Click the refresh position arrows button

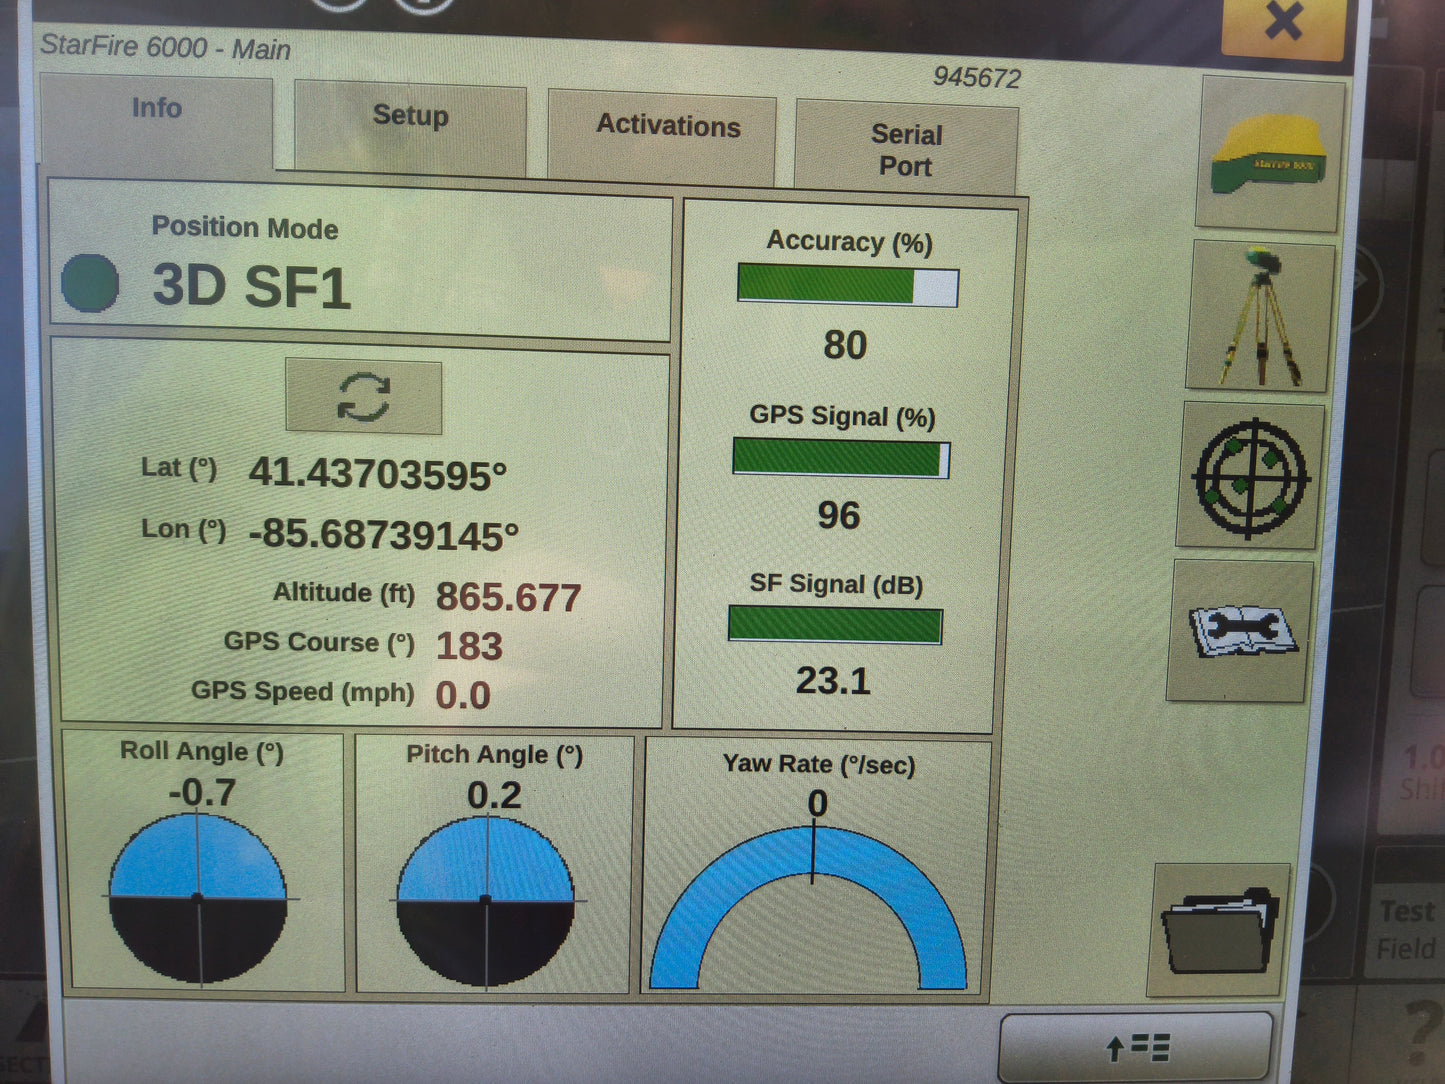(364, 396)
